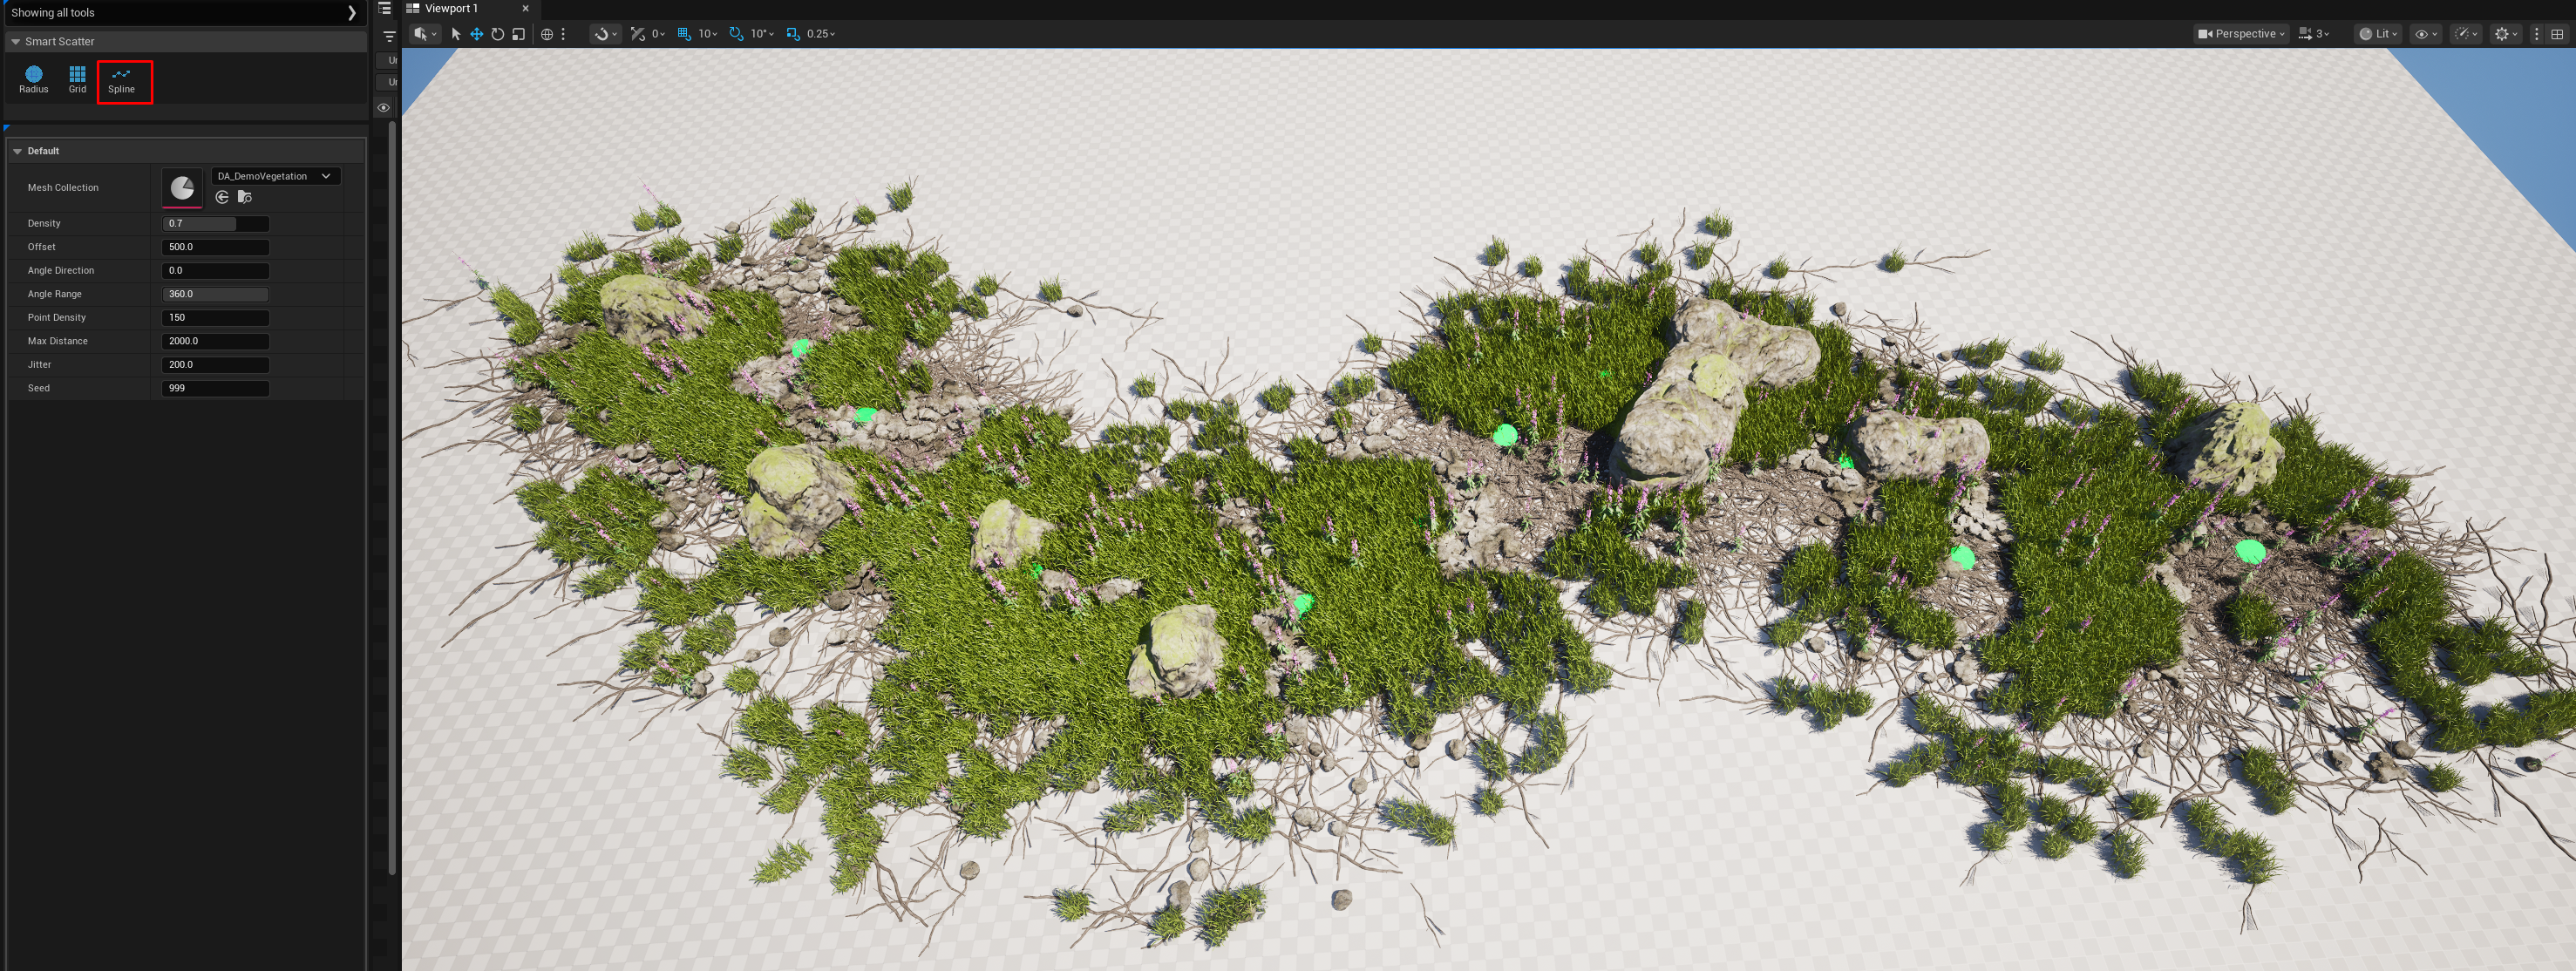The image size is (2576, 971).
Task: Select the Grid scatter tool
Action: pyautogui.click(x=77, y=79)
